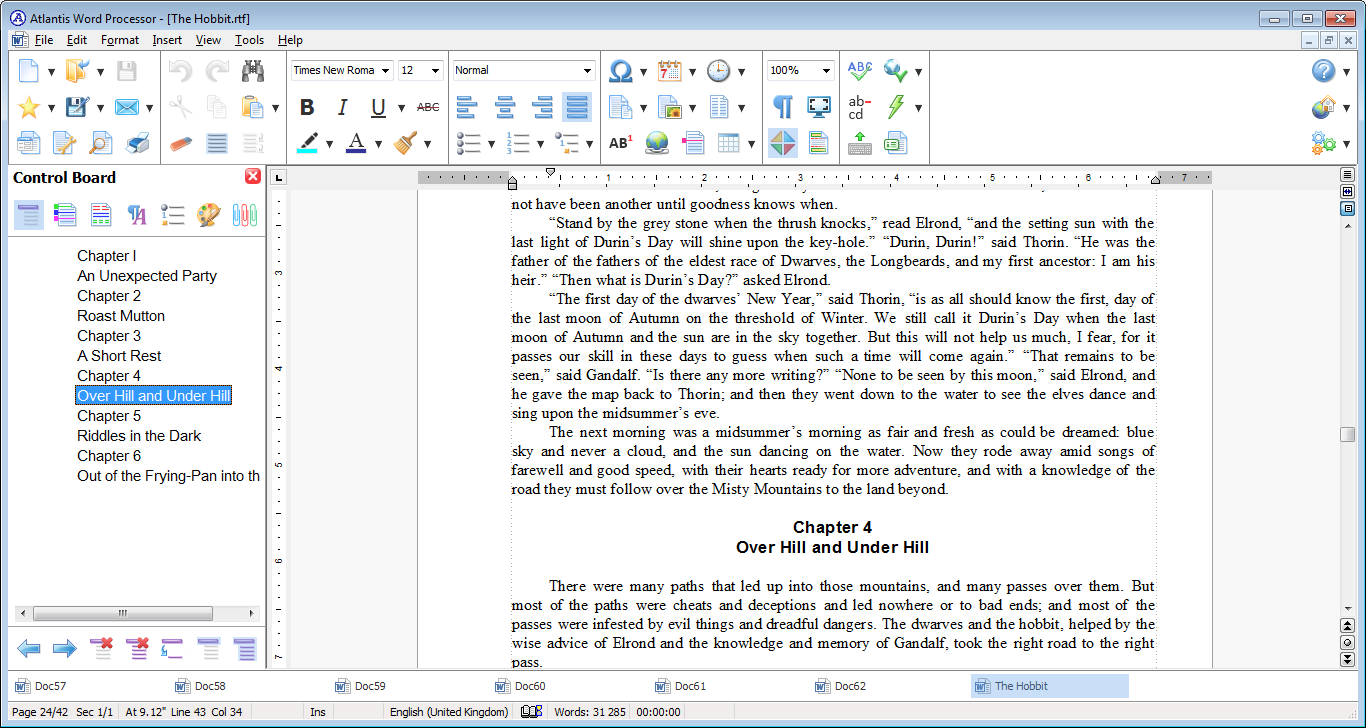Click the clock insert time icon
Image resolution: width=1366 pixels, height=728 pixels.
tap(718, 71)
